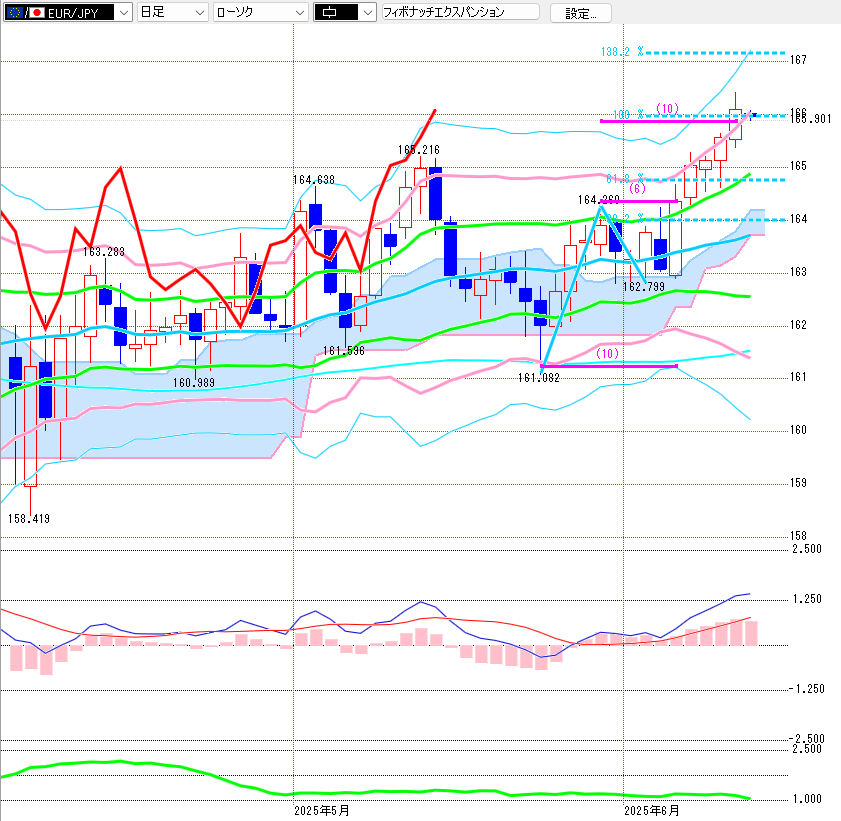Click the 164 price axis label
Viewport: 841px width, 821px height.
coord(799,219)
